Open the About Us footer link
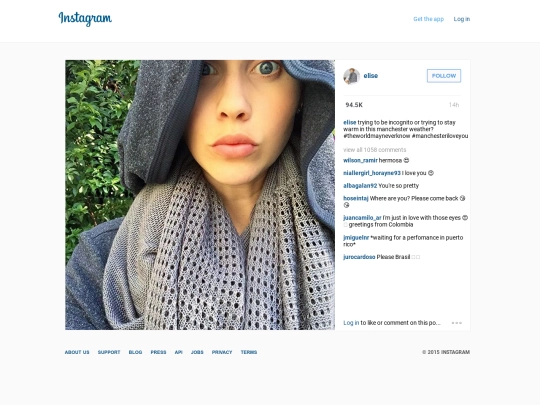The width and height of the screenshot is (540, 405). coord(77,352)
